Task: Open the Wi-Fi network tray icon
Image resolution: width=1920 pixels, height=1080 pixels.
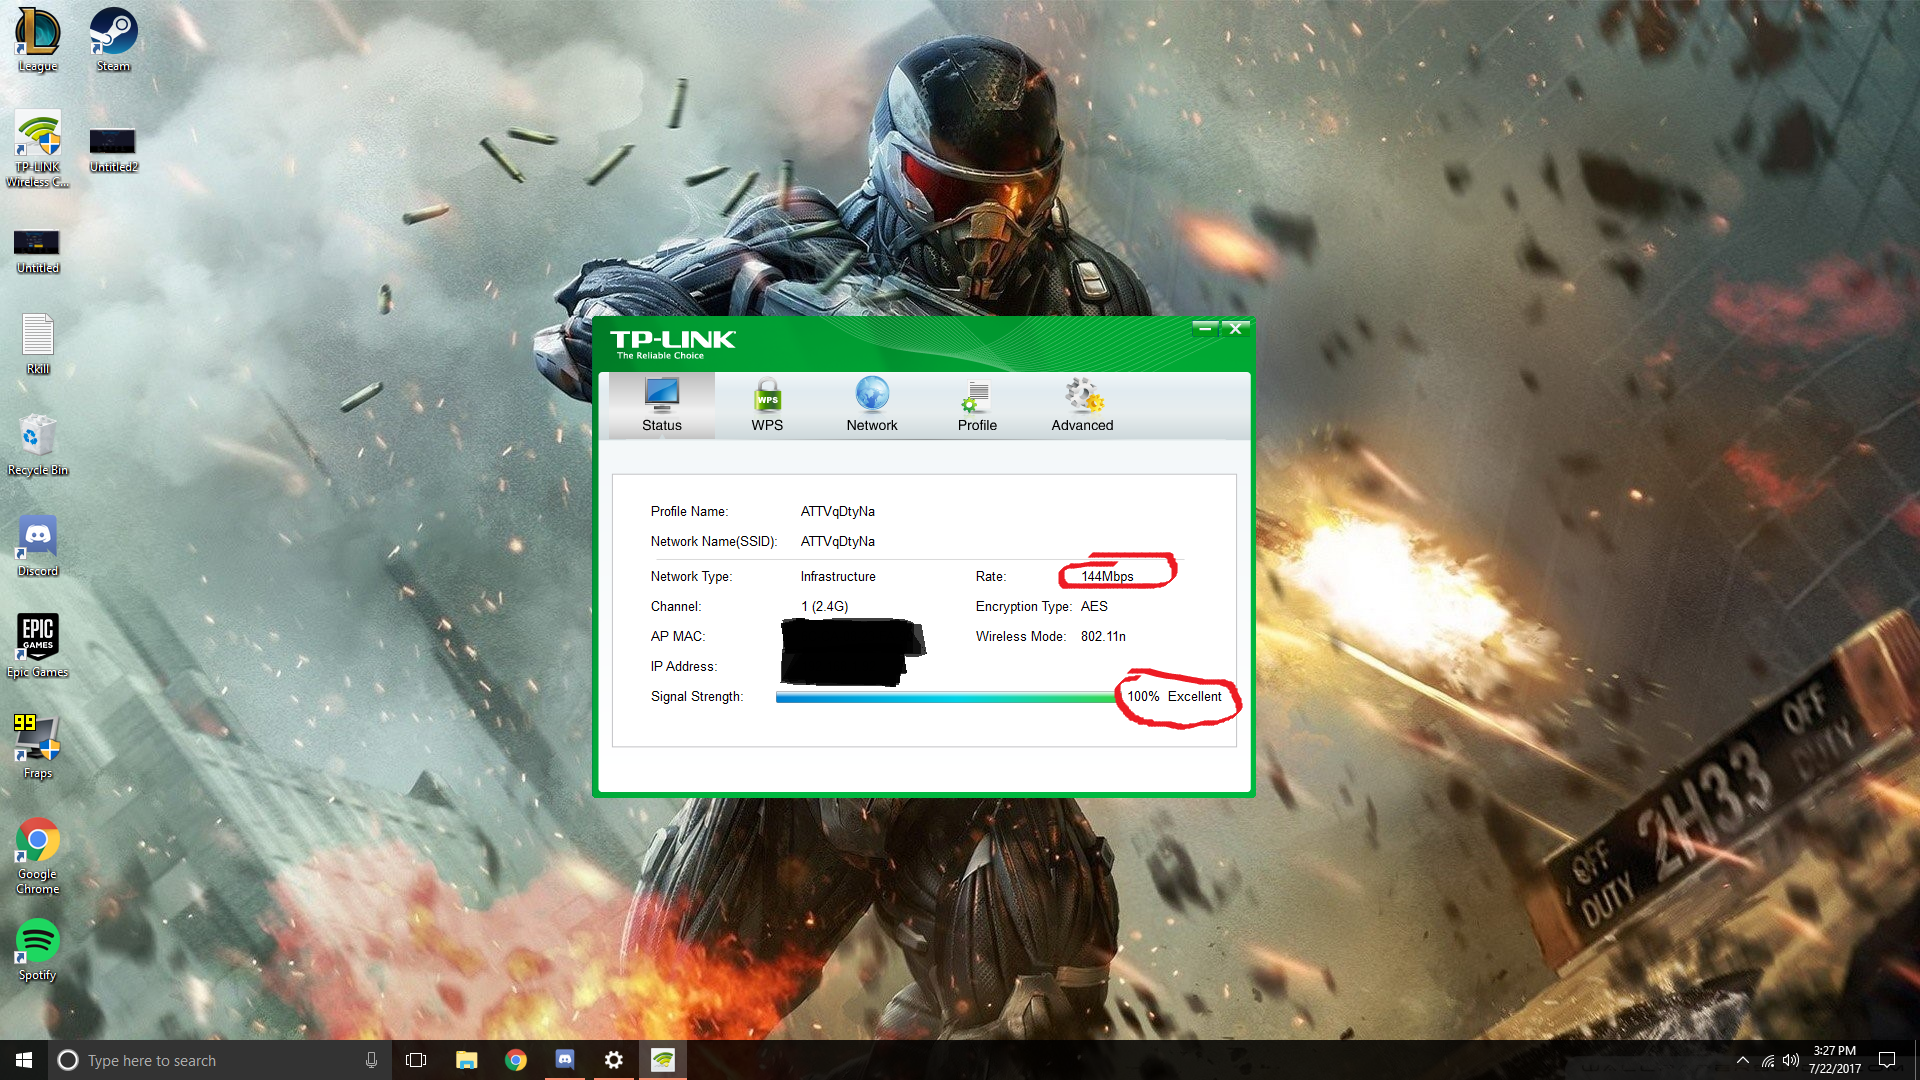Action: (x=1768, y=1060)
